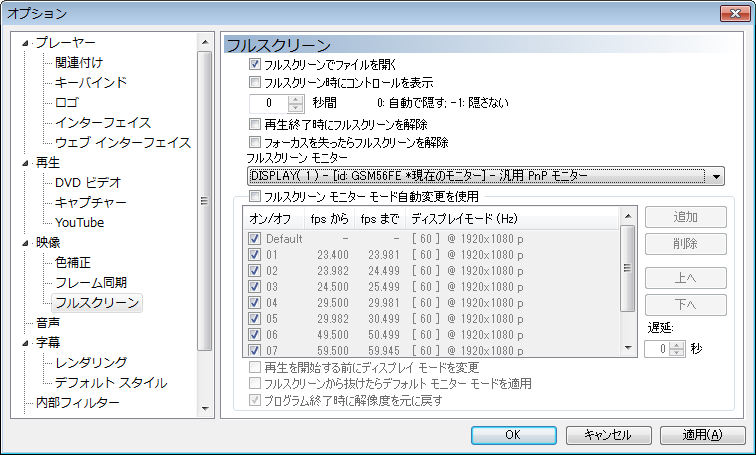Toggle checkbox for row 06
The width and height of the screenshot is (756, 455).
(x=254, y=335)
